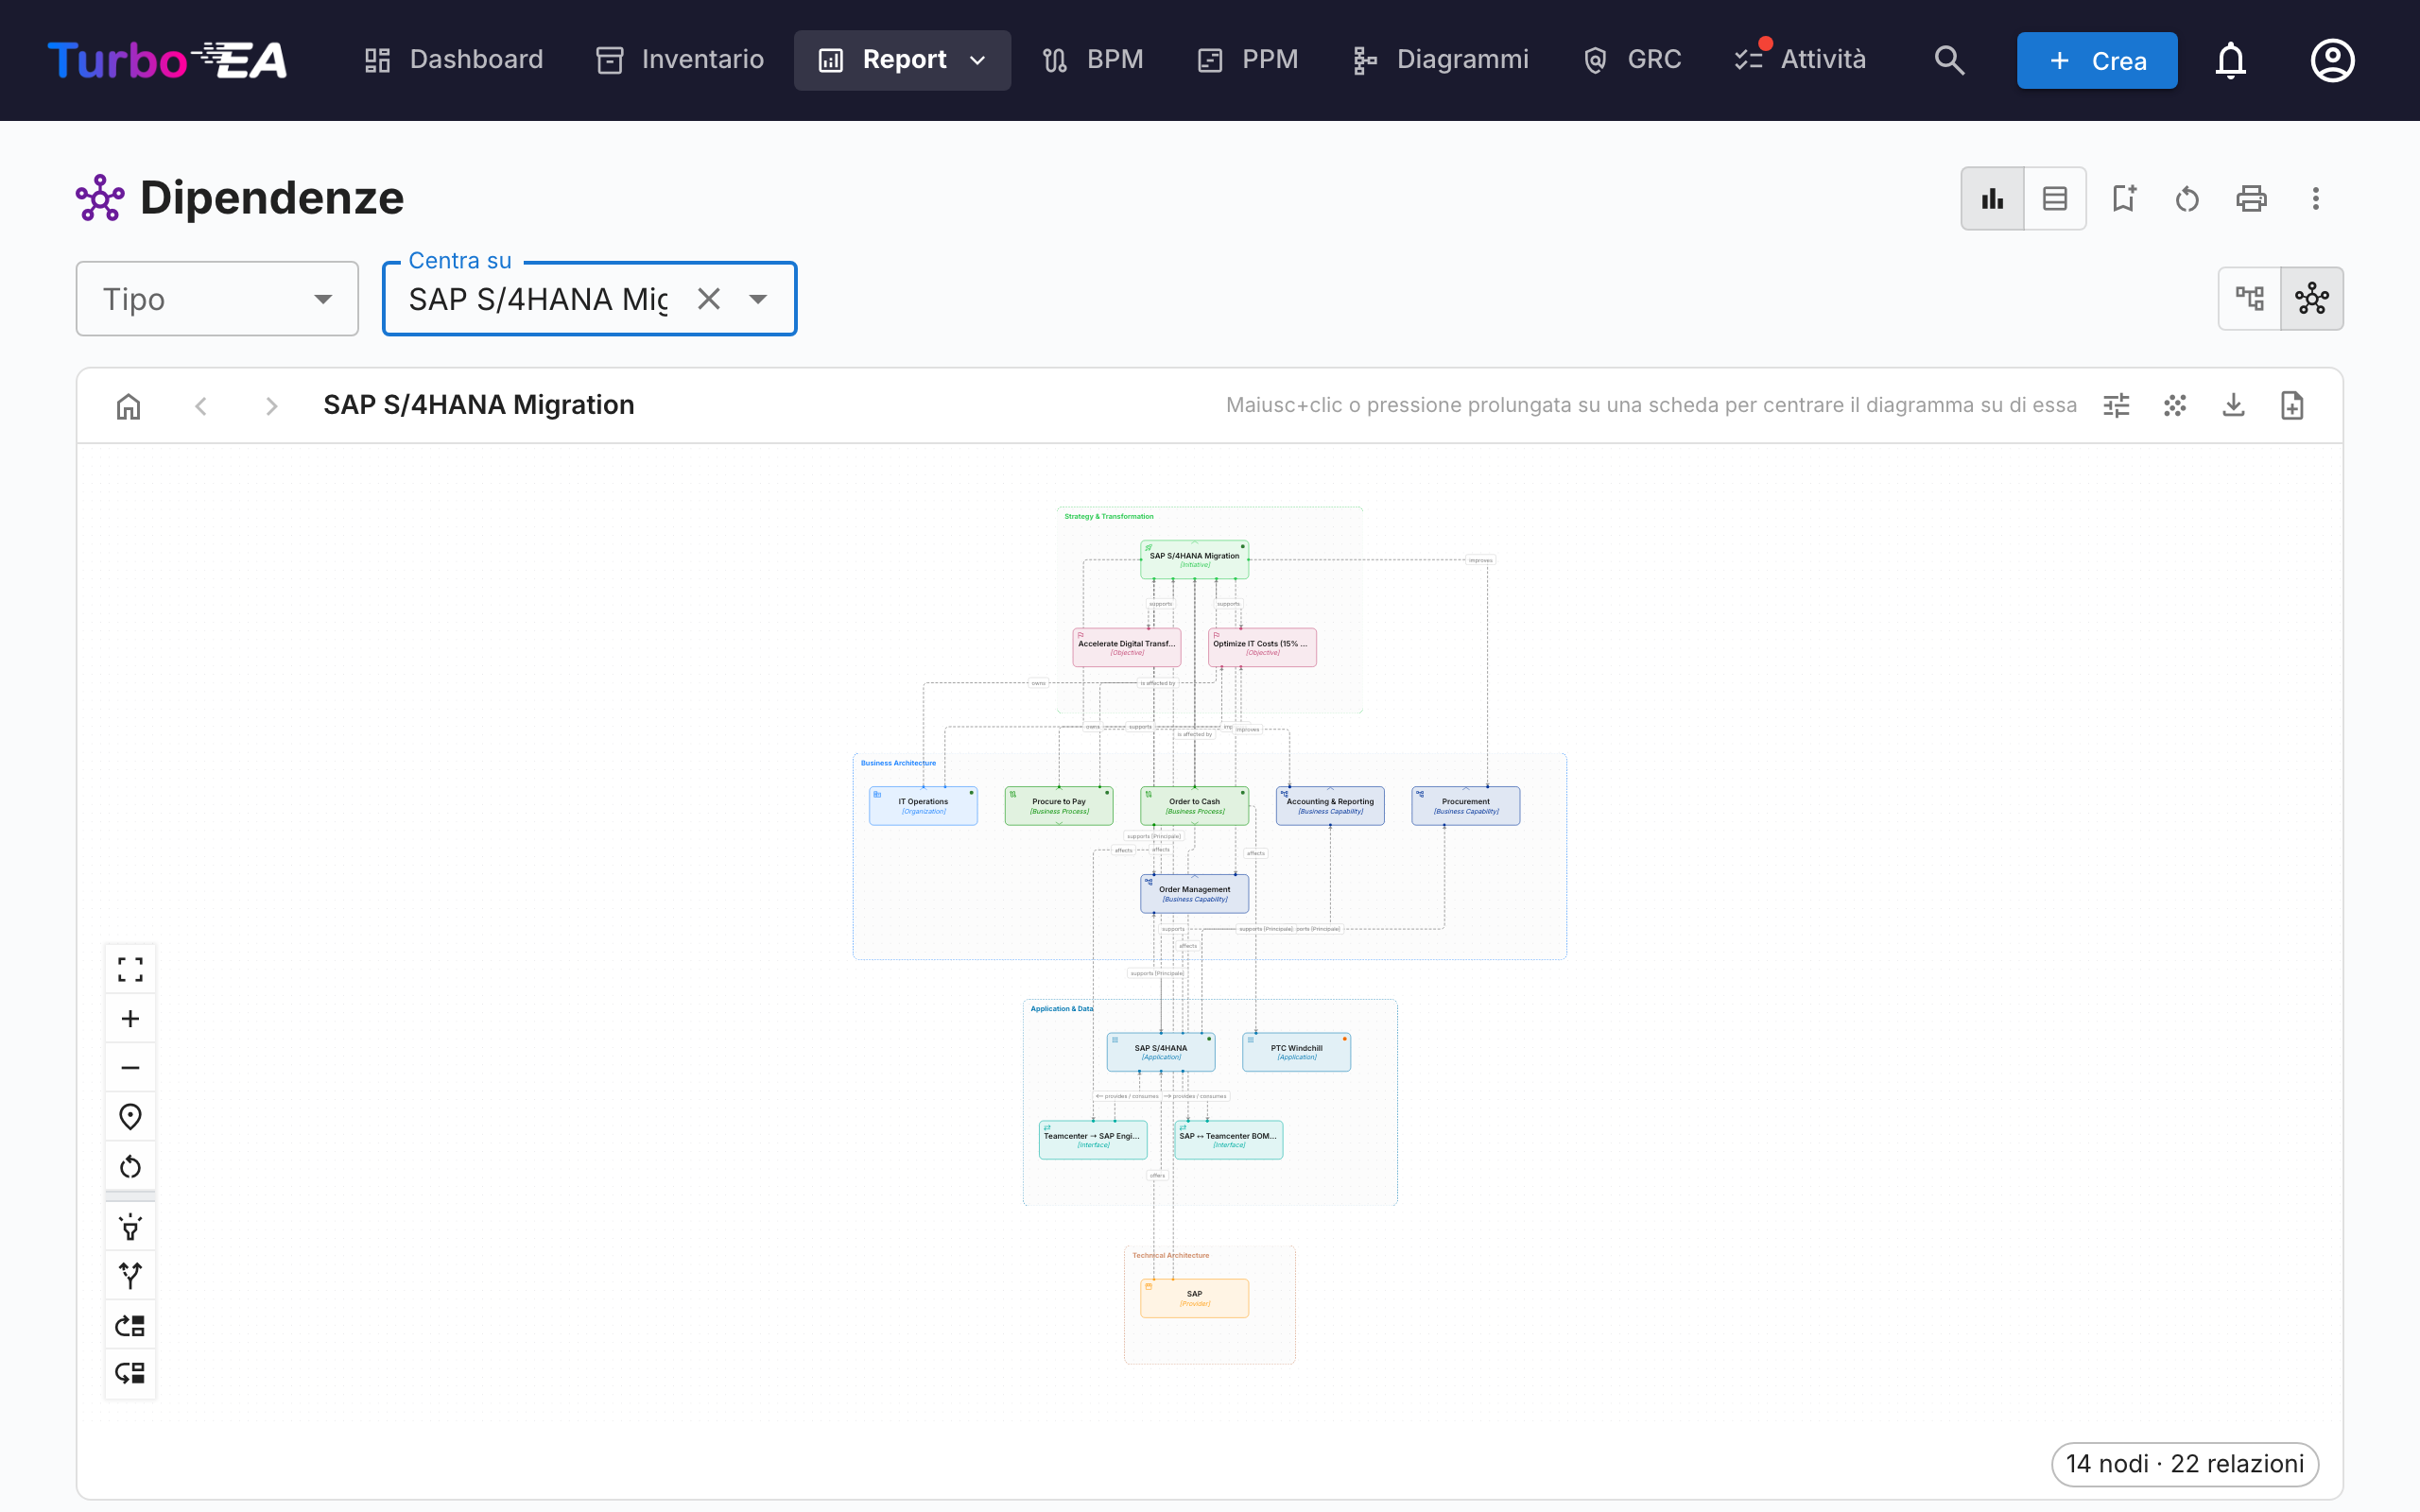2420x1512 pixels.
Task: Click the location pin tool
Action: [x=130, y=1116]
